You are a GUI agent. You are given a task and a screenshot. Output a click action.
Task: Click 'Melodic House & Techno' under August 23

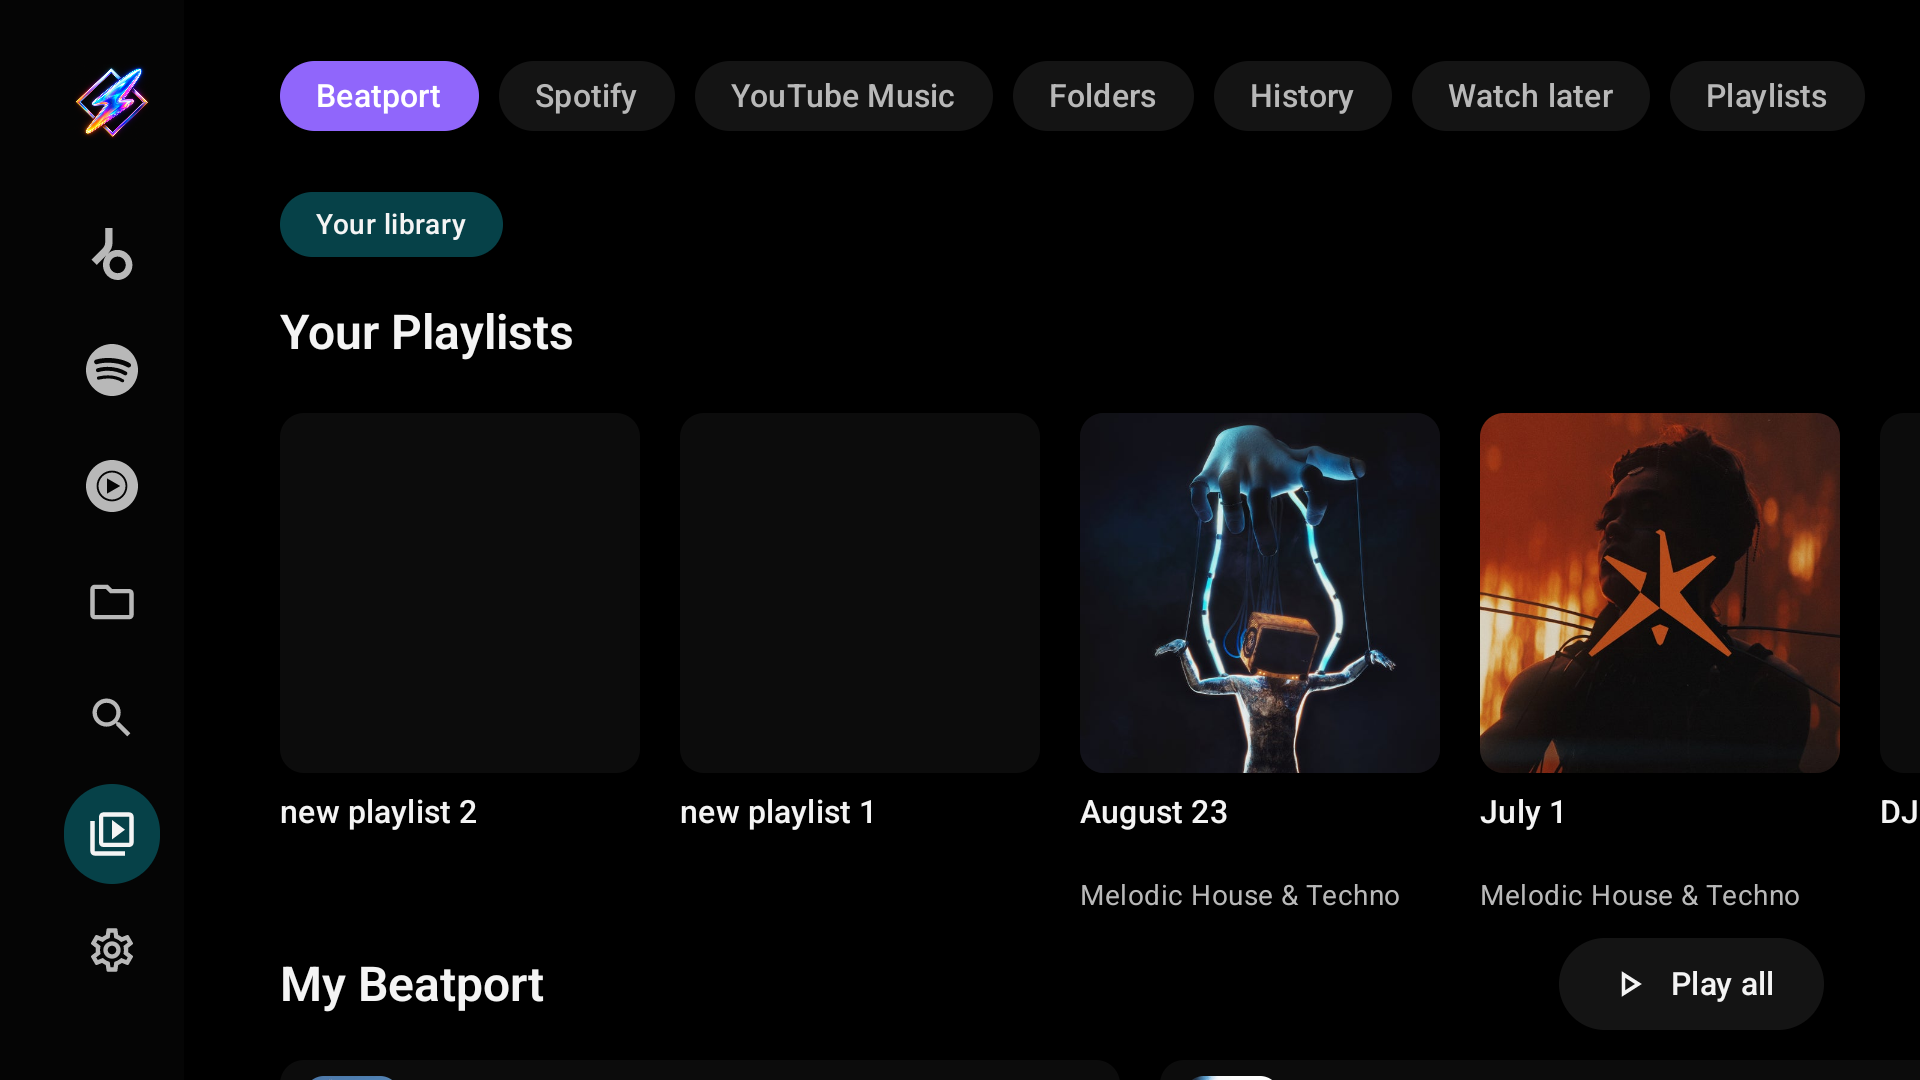[1240, 895]
